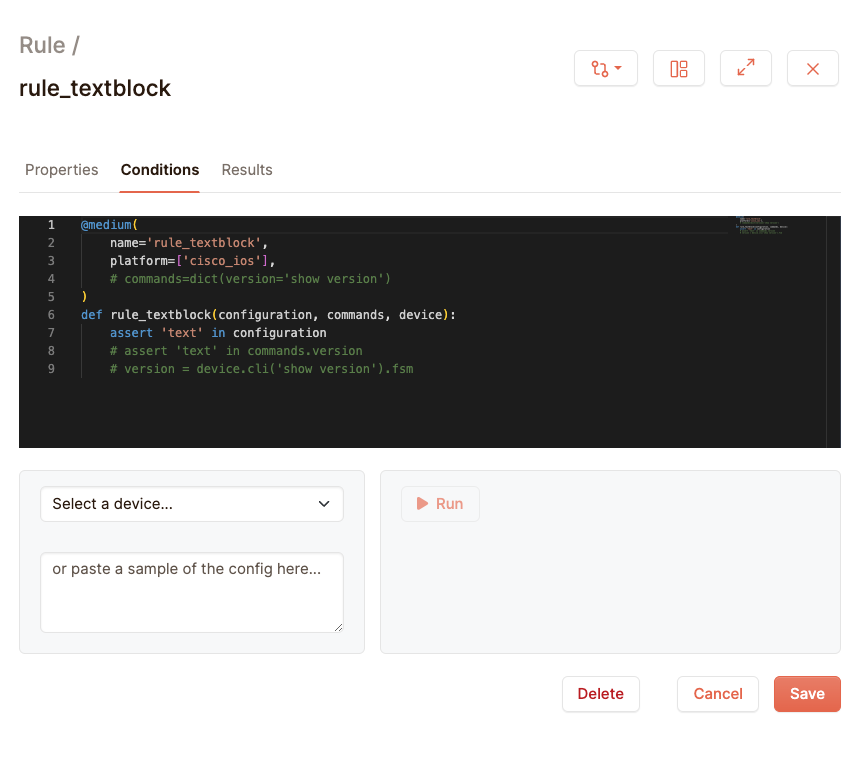Click line number 9 in editor gutter
This screenshot has height=759, width=859.
click(x=51, y=369)
